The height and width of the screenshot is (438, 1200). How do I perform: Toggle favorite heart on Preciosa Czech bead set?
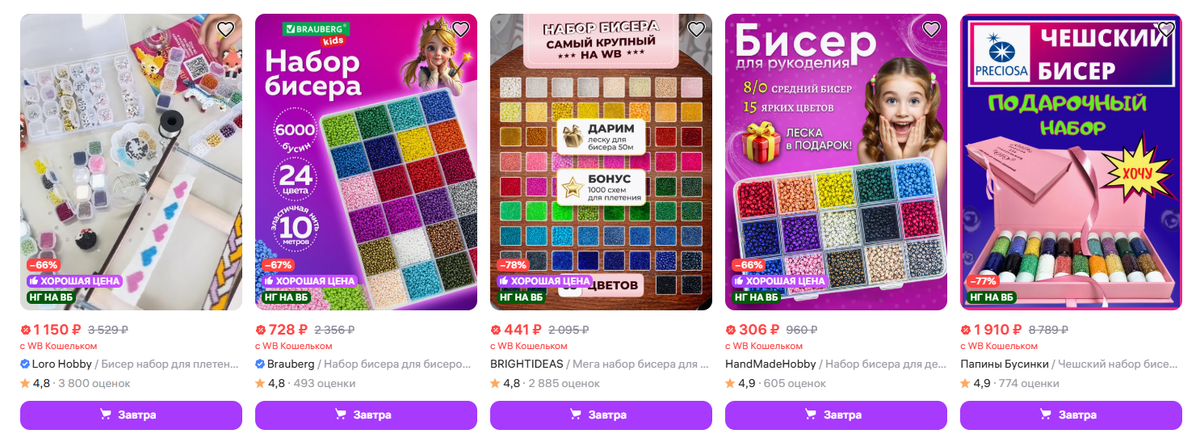click(1166, 29)
